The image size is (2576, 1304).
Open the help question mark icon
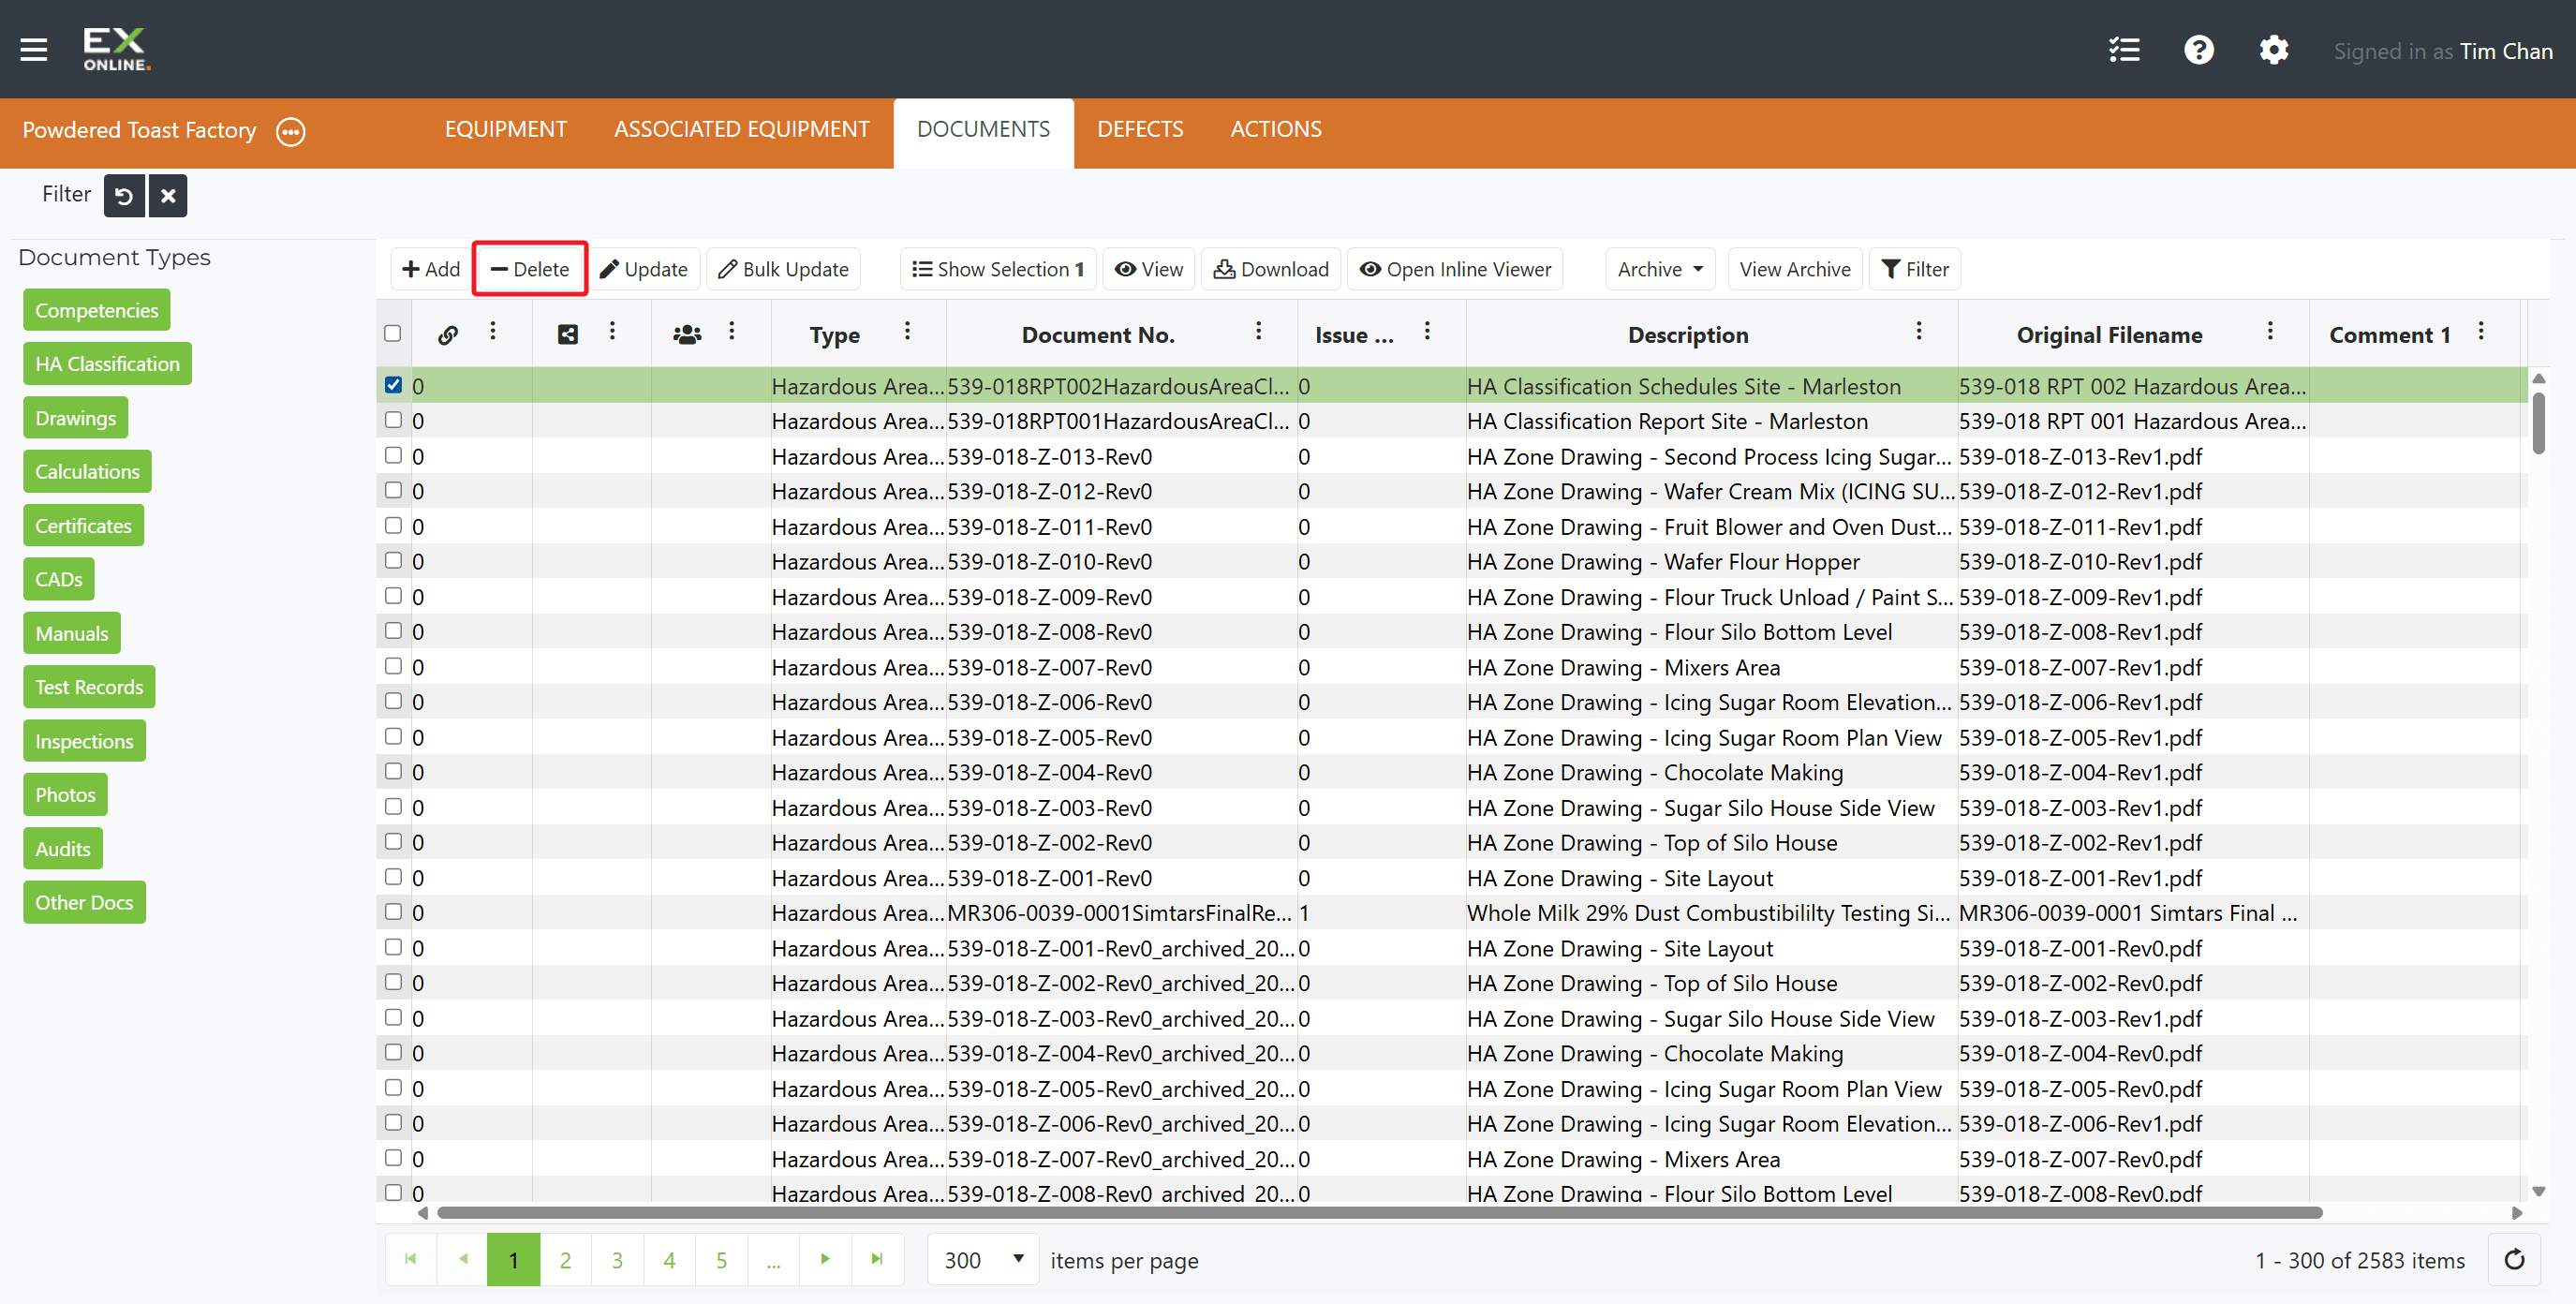pos(2199,50)
